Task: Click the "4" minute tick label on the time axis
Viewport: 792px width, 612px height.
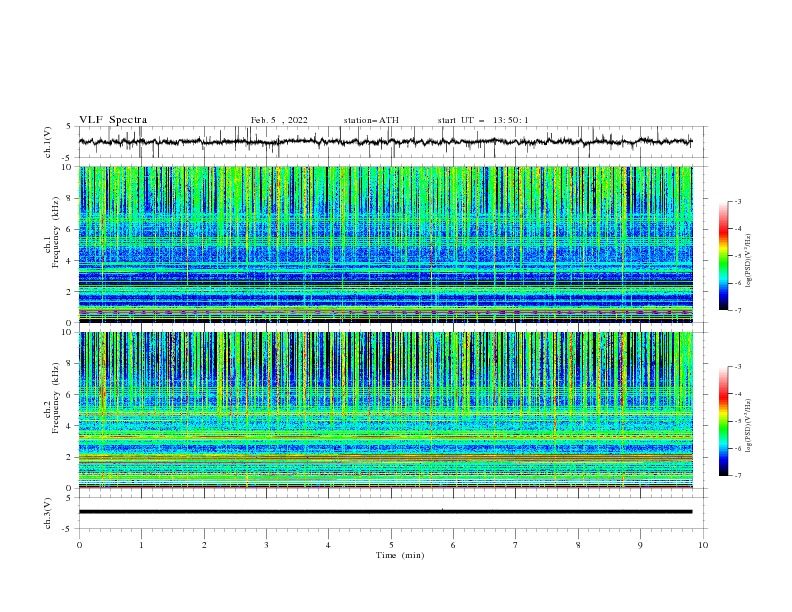Action: [x=328, y=545]
